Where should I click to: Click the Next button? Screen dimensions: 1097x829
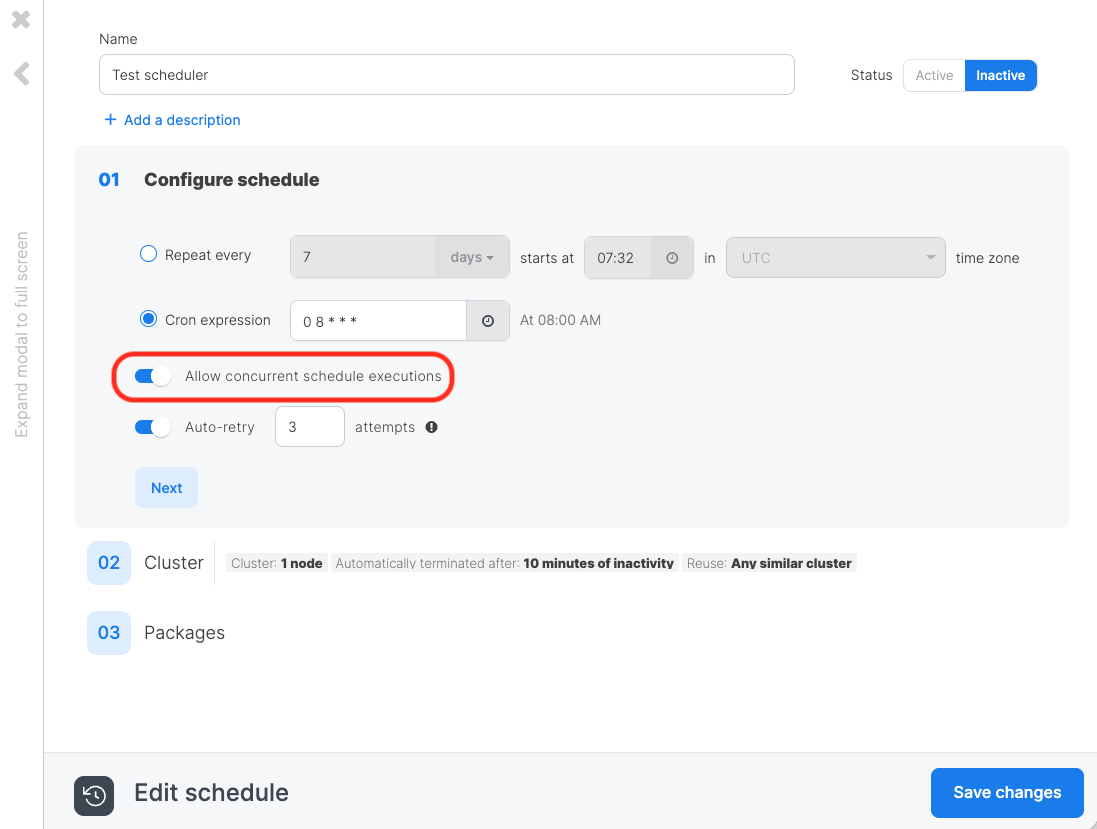[x=166, y=488]
